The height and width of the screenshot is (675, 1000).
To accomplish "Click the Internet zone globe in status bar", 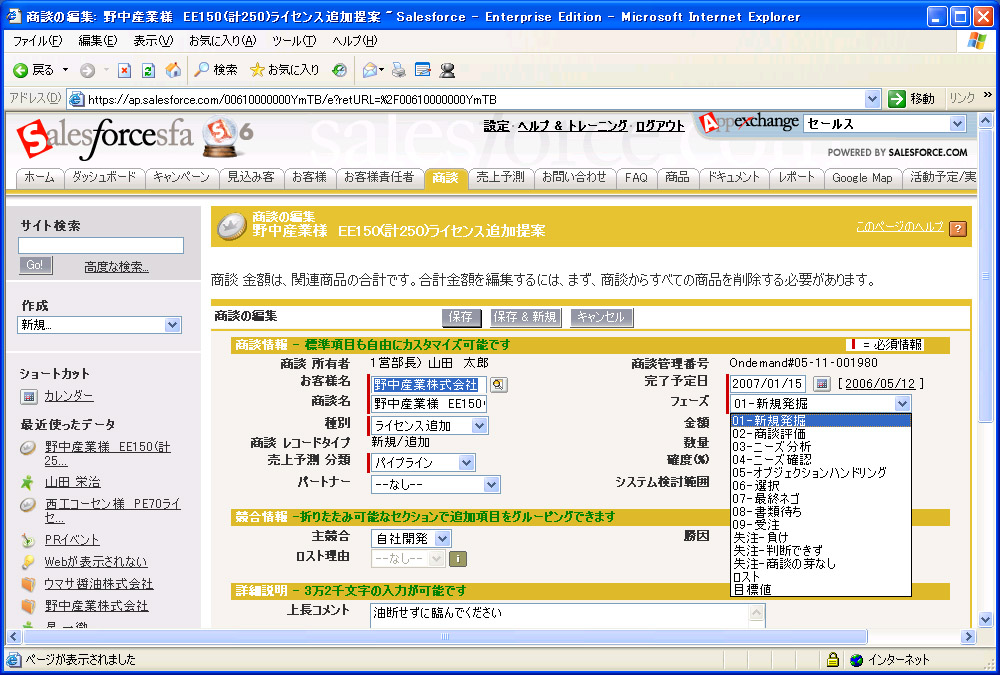I will tap(857, 660).
